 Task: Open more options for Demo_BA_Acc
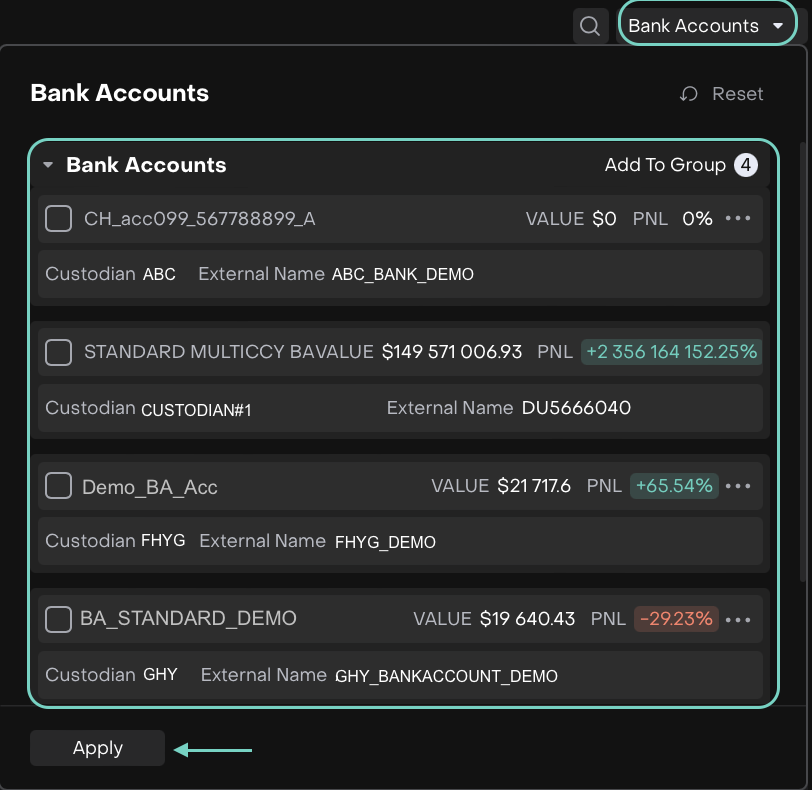coord(738,486)
